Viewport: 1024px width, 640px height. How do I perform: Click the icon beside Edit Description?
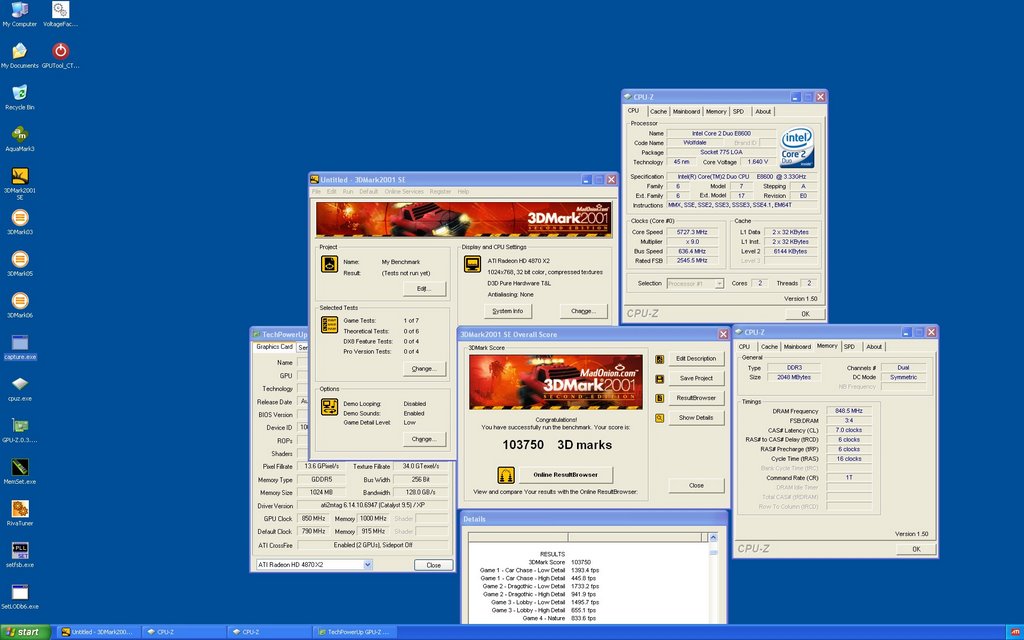coord(660,359)
